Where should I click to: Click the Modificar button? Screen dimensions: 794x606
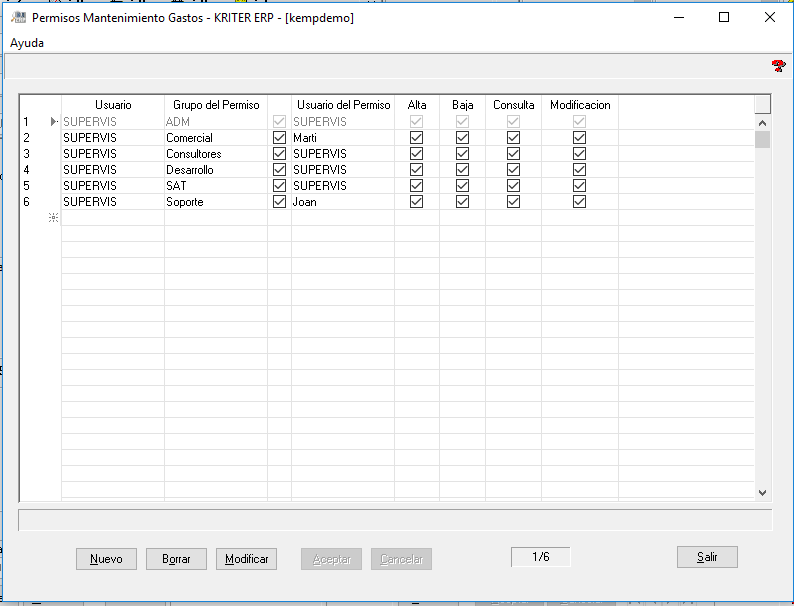246,559
